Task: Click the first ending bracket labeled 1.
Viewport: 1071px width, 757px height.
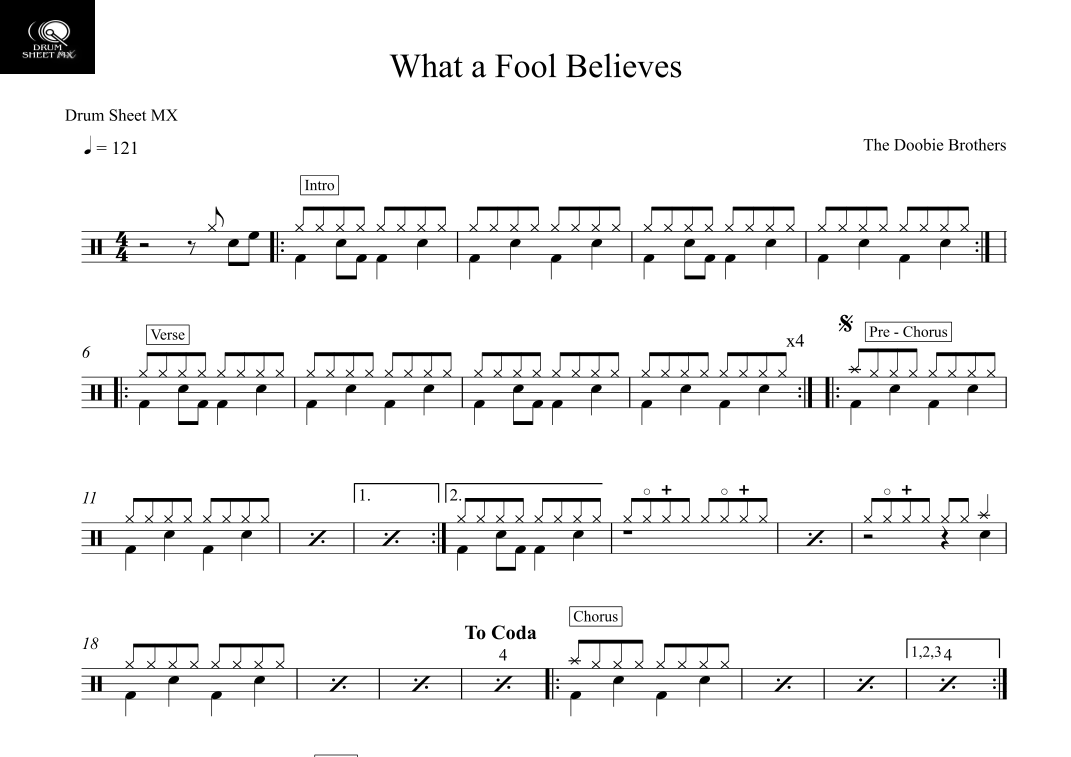Action: click(396, 493)
